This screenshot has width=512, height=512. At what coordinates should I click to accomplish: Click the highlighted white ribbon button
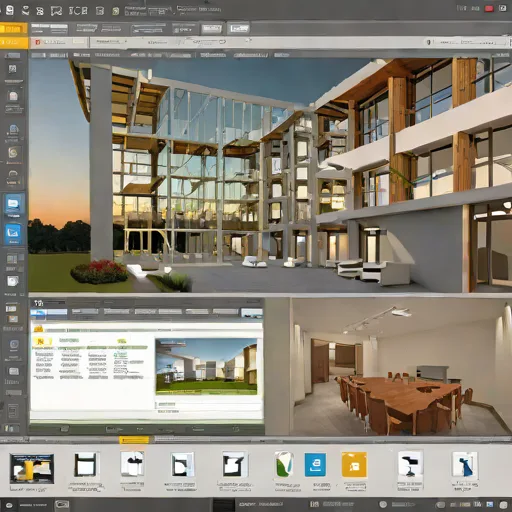coord(239,29)
